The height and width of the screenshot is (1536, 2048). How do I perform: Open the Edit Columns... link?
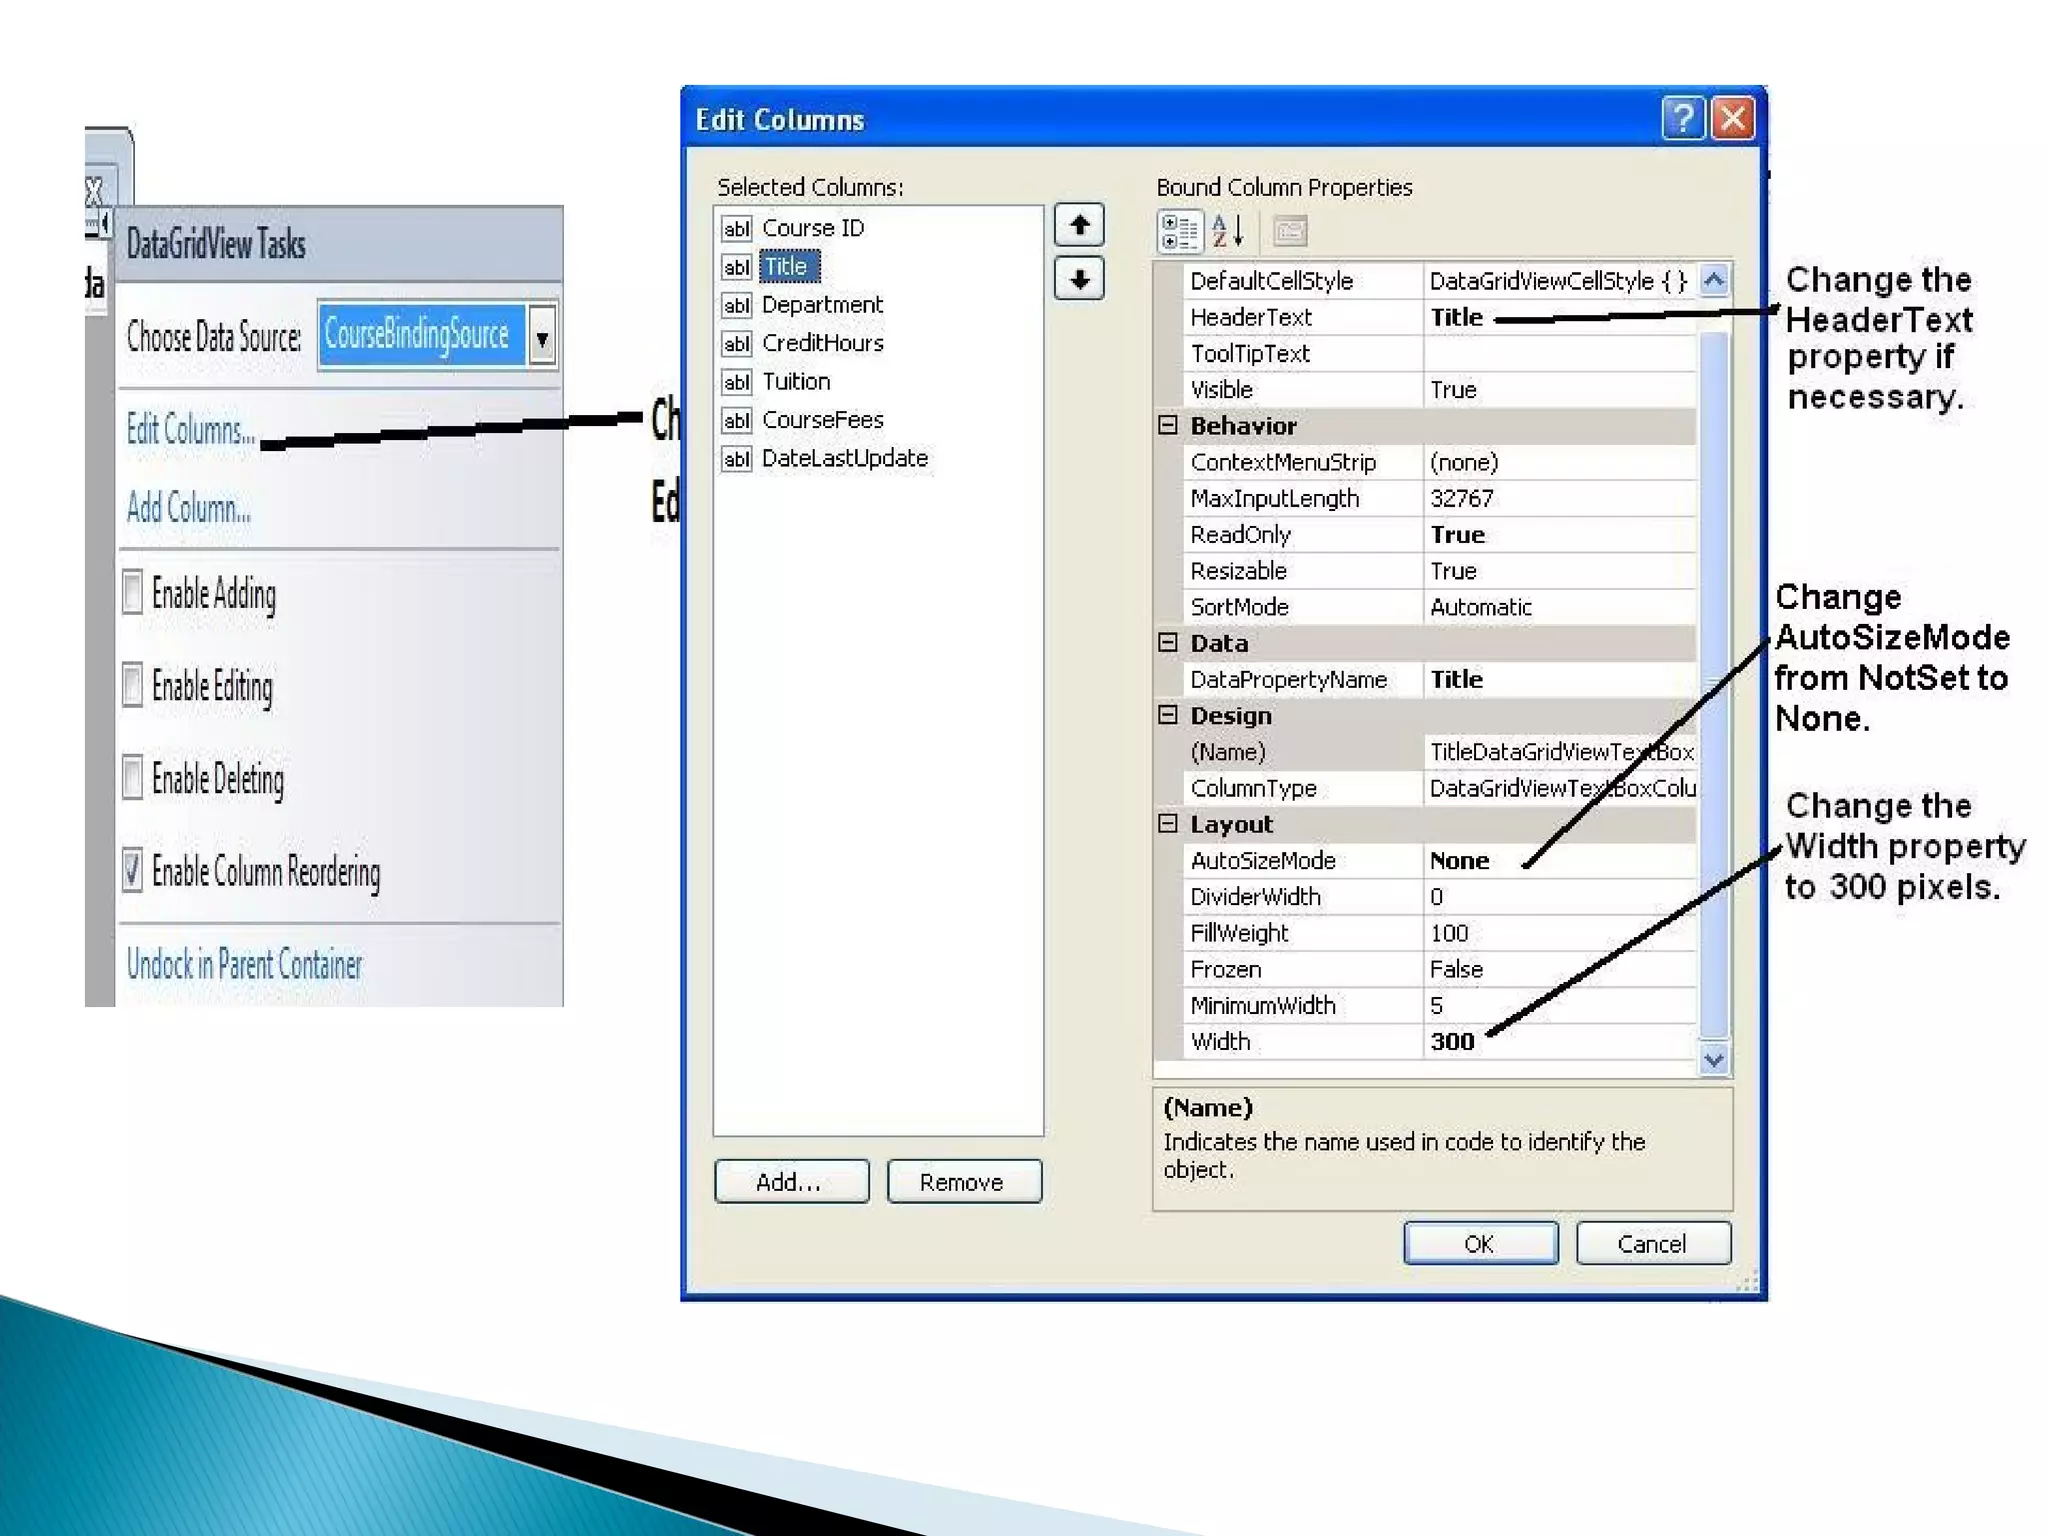coord(190,430)
